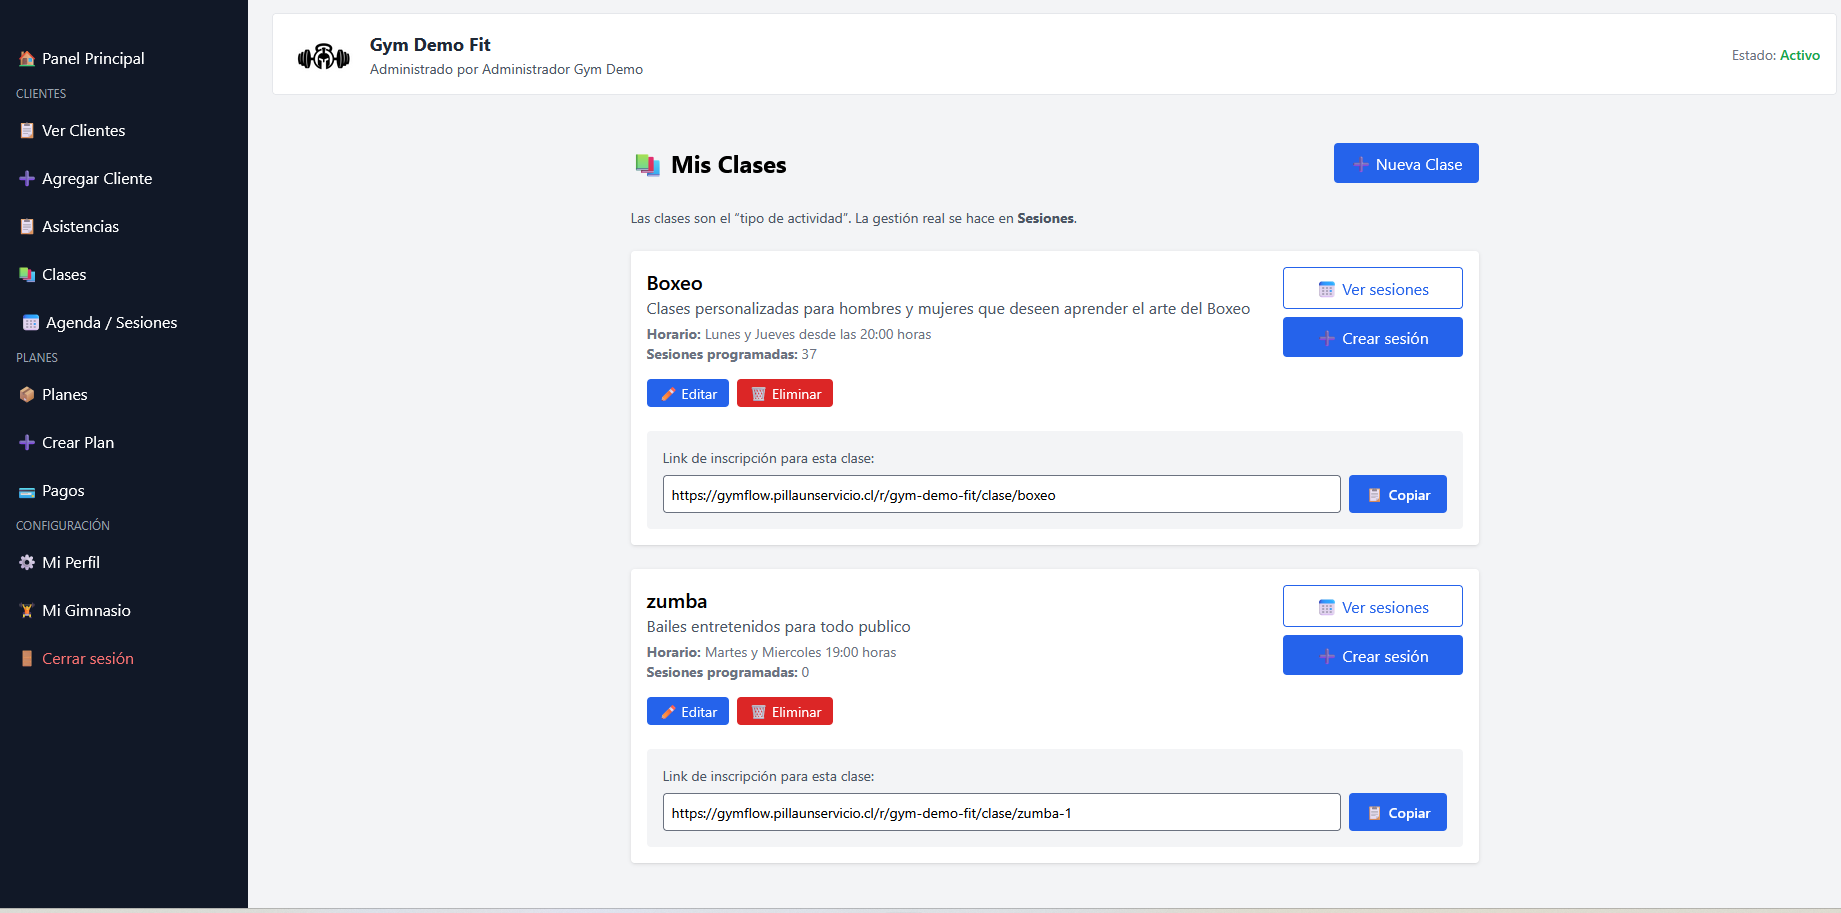This screenshot has width=1841, height=913.
Task: Click the Boxeo class title
Action: click(x=675, y=283)
